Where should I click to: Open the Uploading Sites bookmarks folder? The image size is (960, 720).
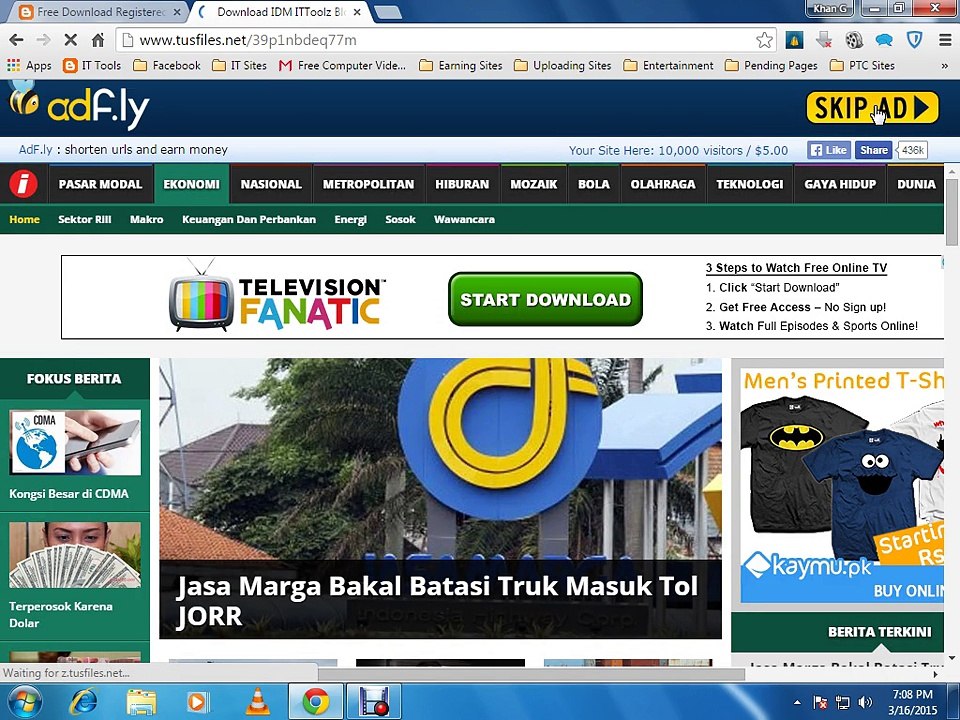563,66
